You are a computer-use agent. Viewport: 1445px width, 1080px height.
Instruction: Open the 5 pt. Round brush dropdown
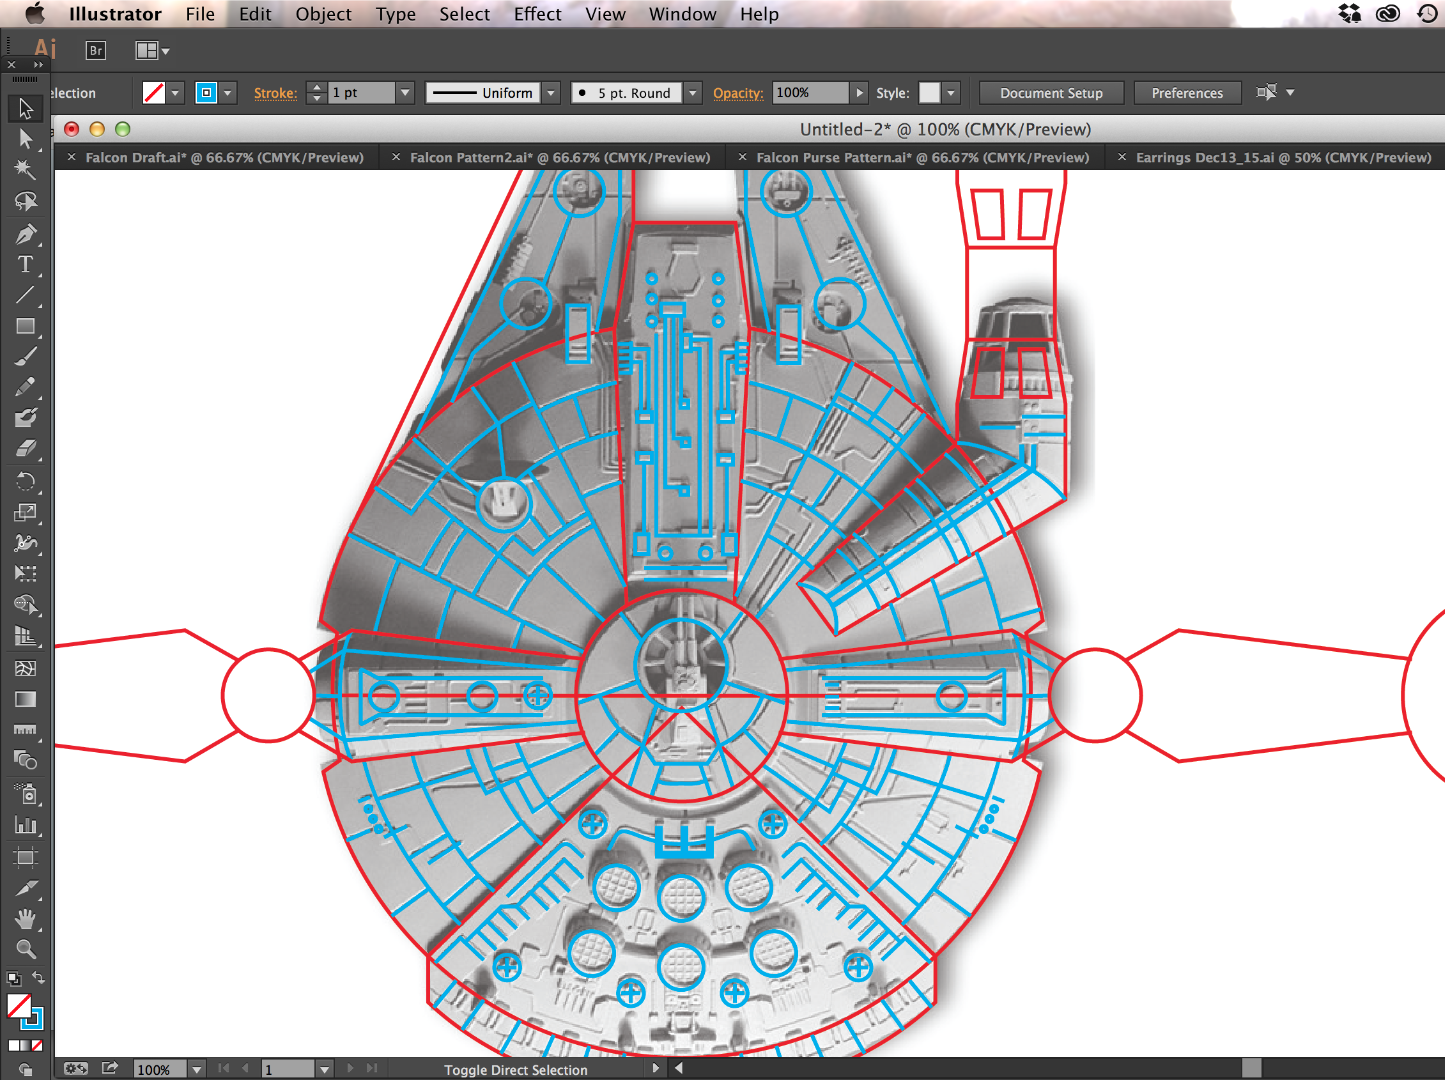(x=692, y=92)
